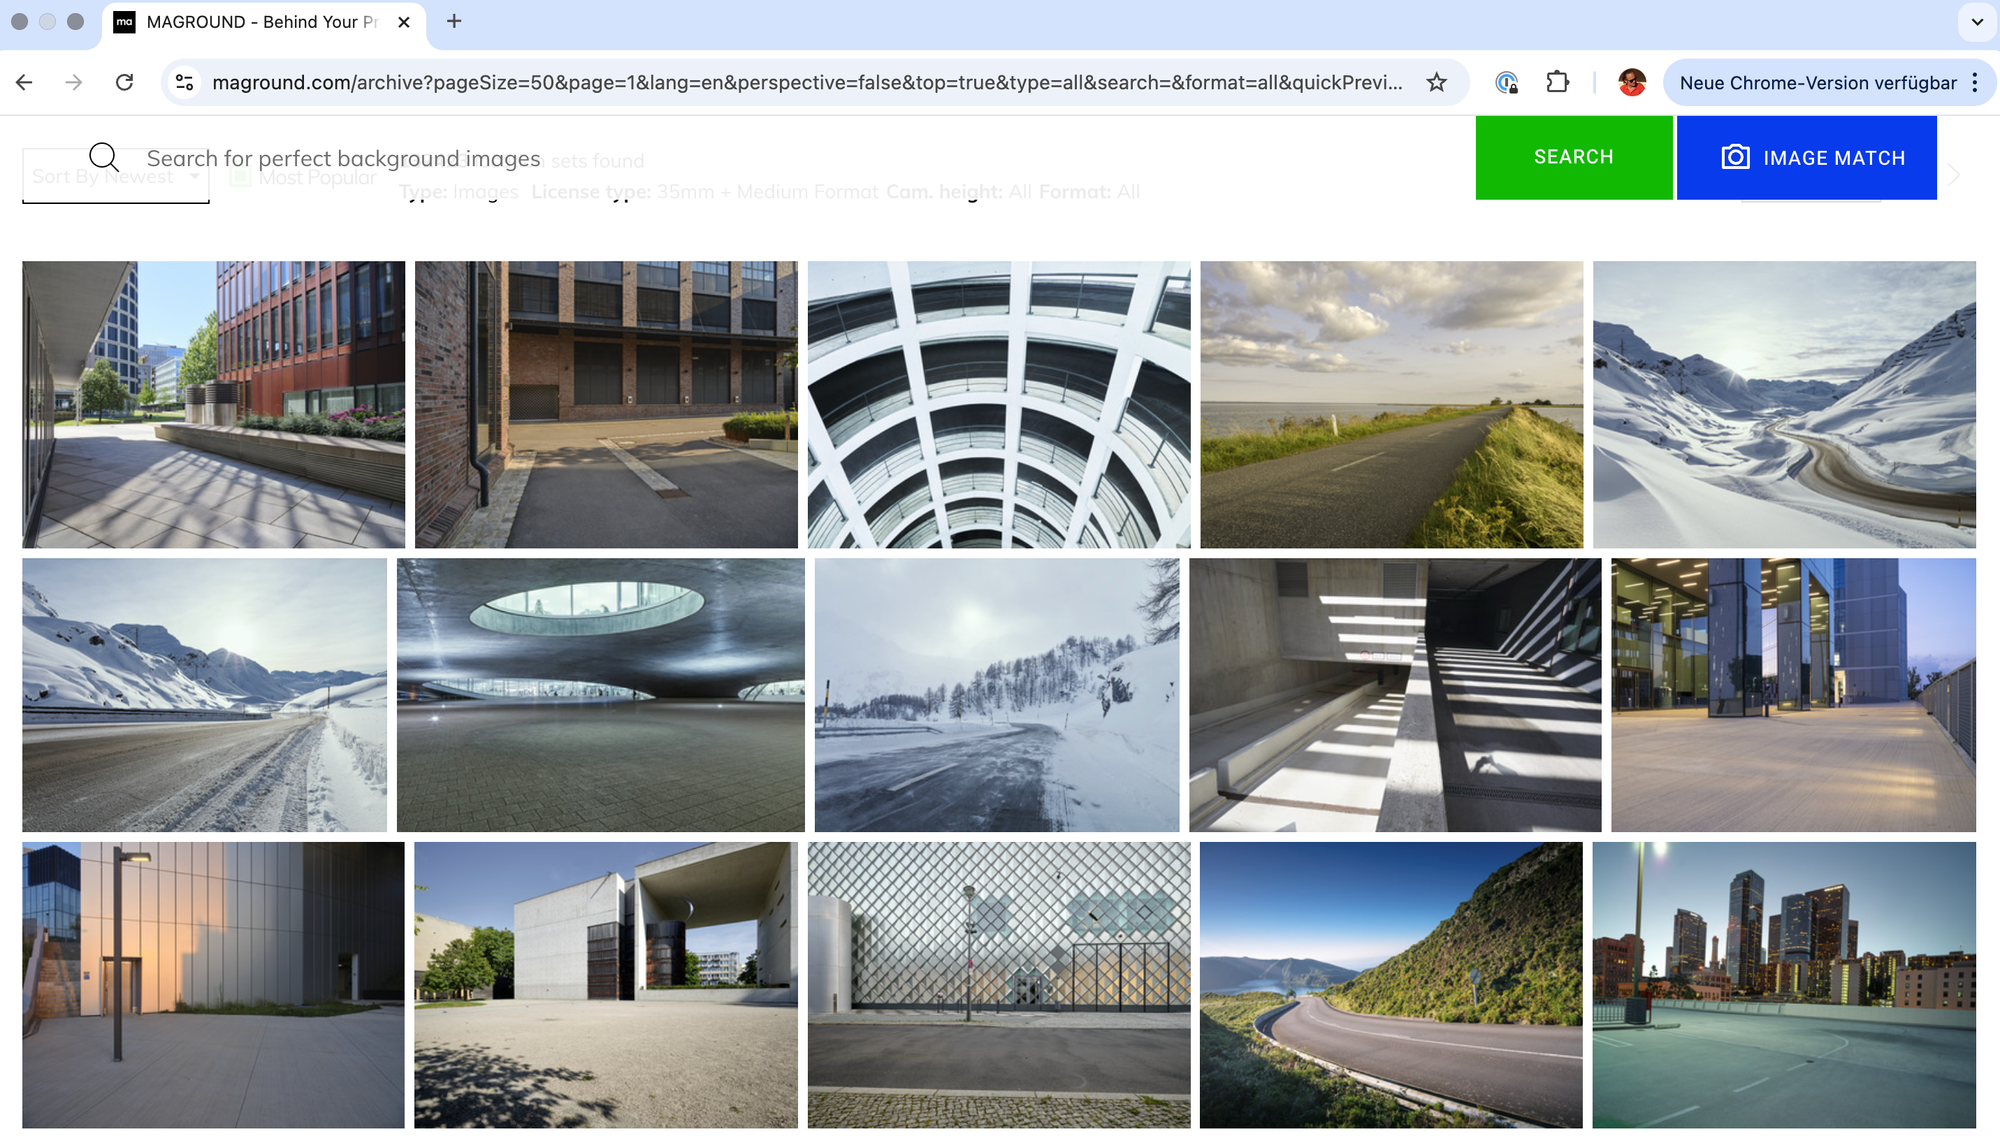This screenshot has width=2000, height=1136.
Task: Bookmark this page with star icon
Action: pos(1436,82)
